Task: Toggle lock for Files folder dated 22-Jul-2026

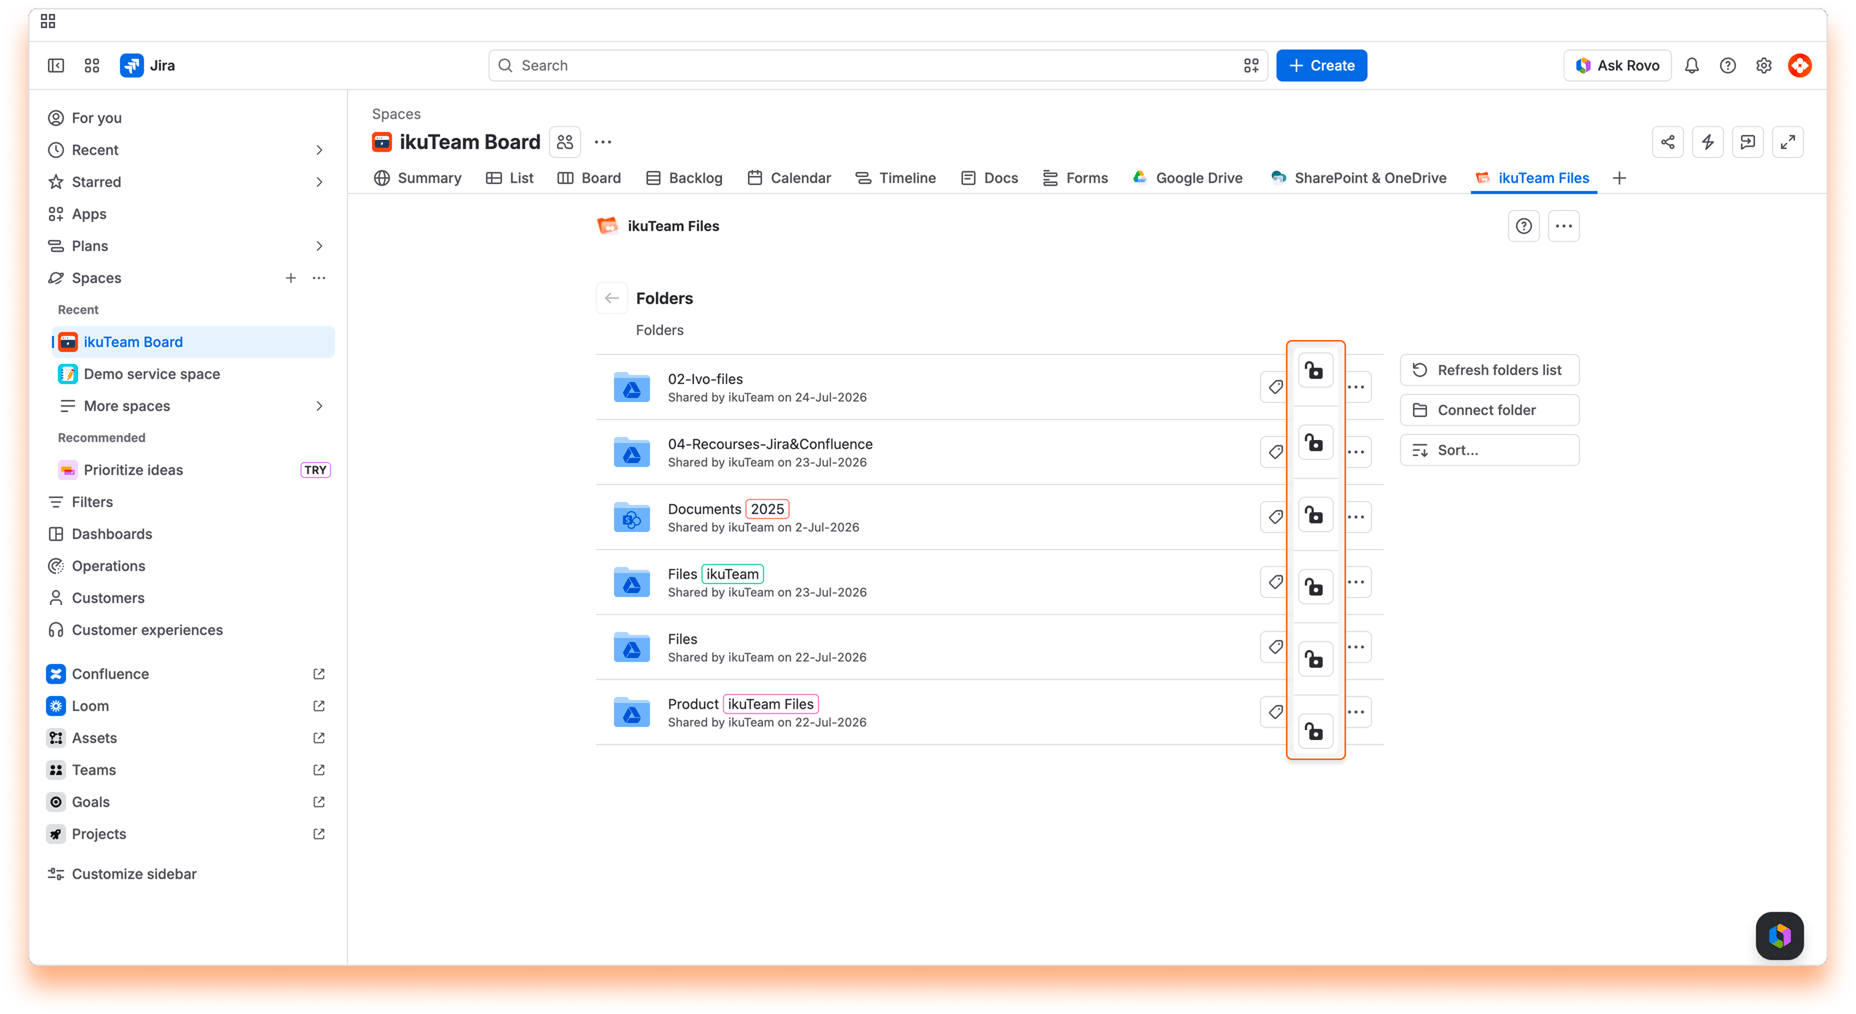Action: 1315,659
